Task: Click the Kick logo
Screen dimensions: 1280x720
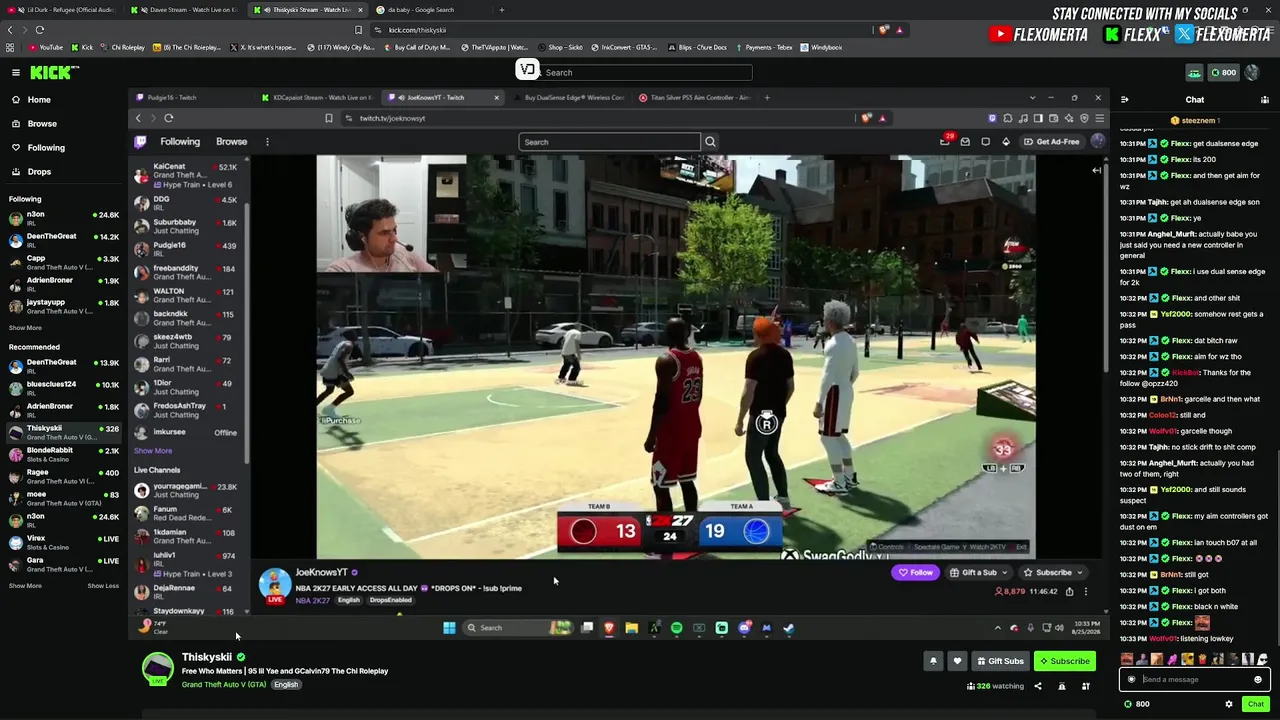Action: pyautogui.click(x=54, y=72)
